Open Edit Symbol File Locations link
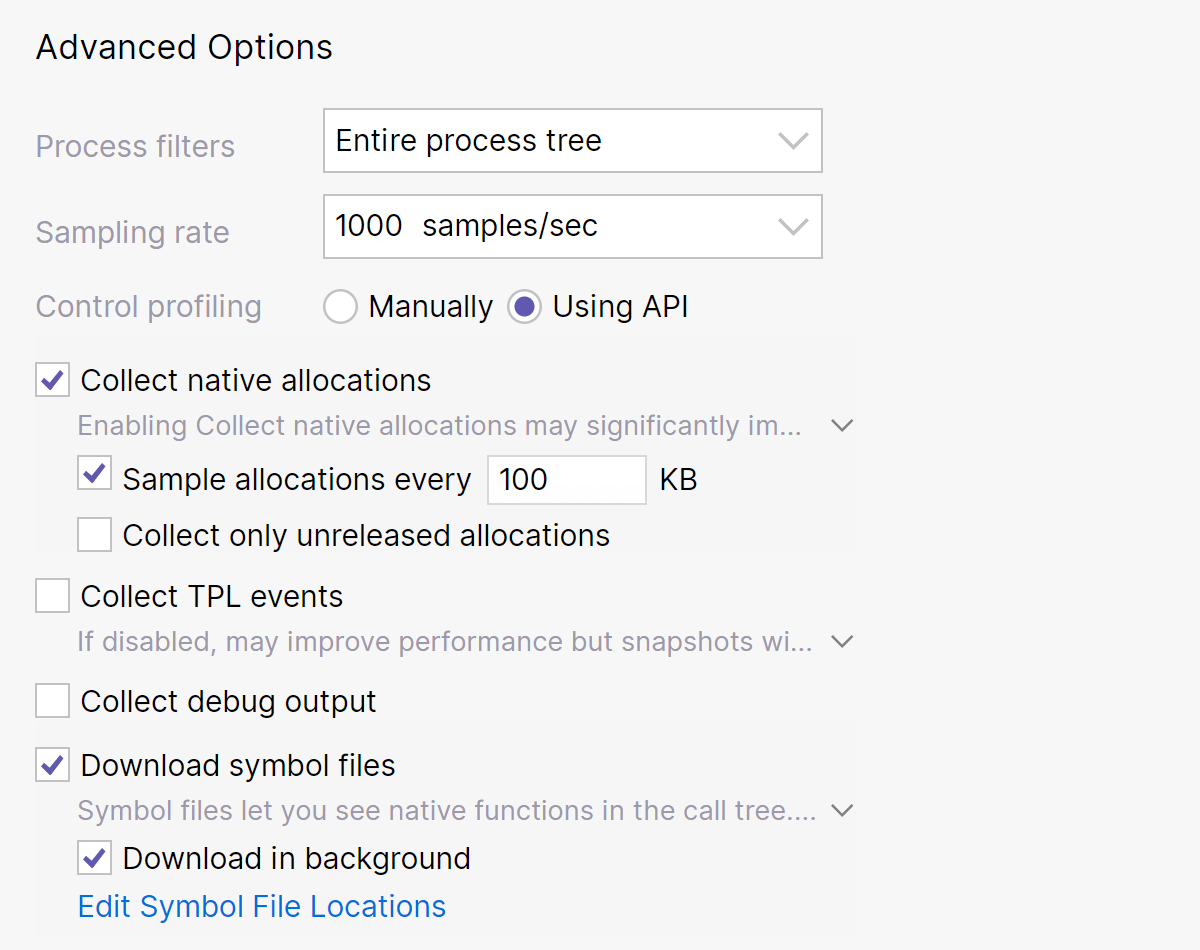The image size is (1200, 950). pos(262,907)
